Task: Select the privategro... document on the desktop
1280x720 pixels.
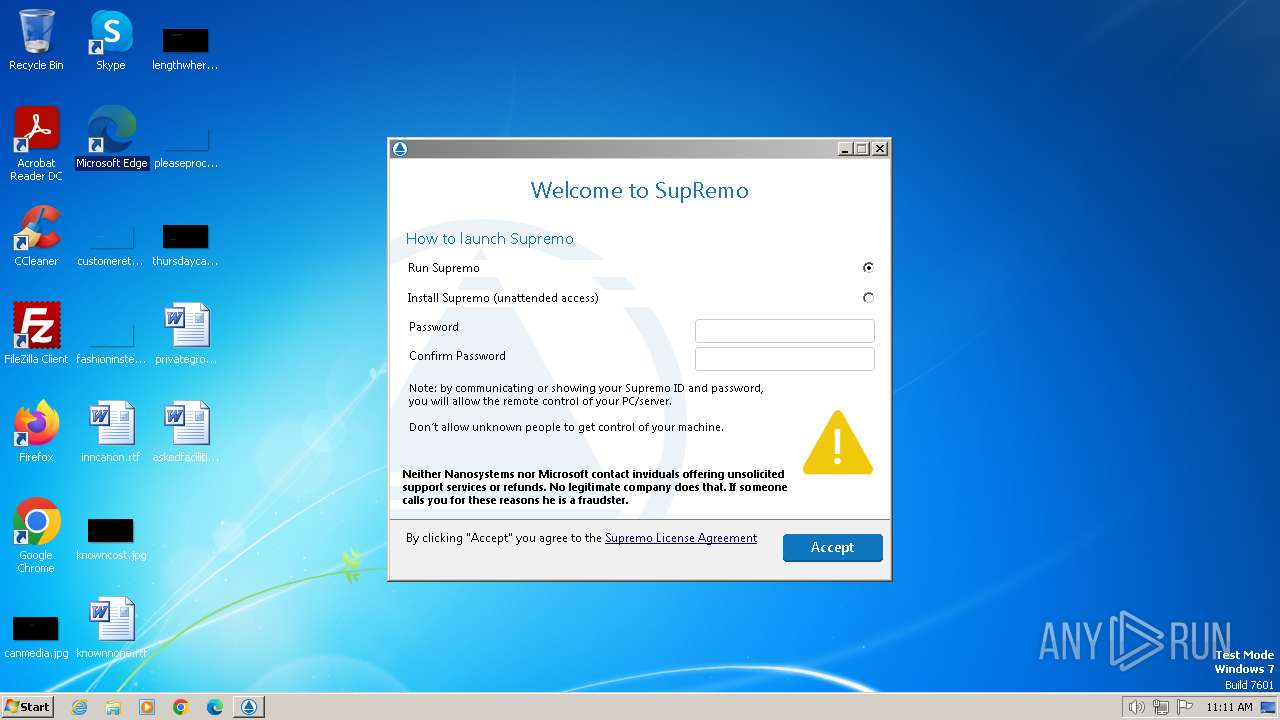Action: (186, 334)
